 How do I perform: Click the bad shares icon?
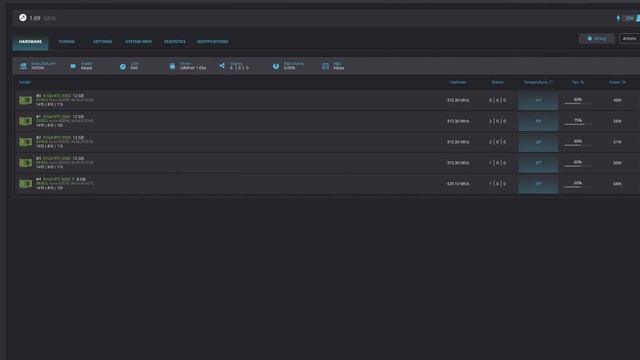point(276,66)
